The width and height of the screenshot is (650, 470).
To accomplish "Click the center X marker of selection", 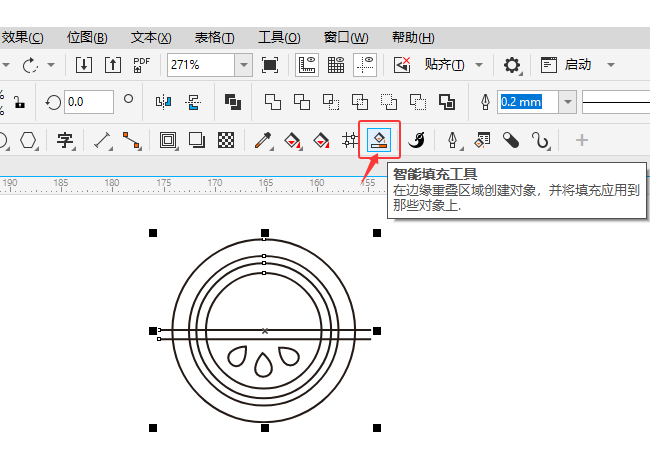I will 265,331.
